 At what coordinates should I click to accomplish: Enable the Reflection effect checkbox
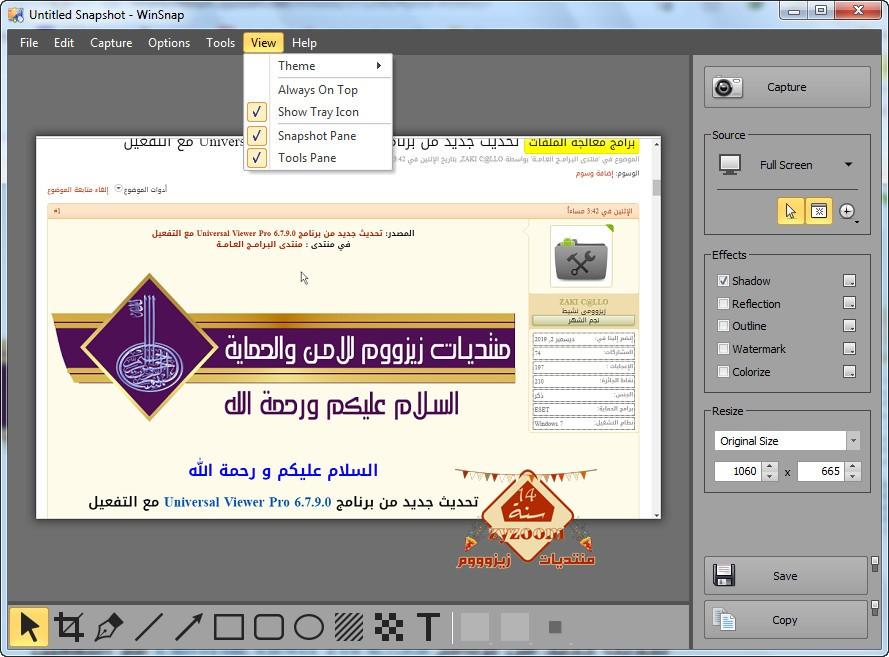tap(723, 303)
